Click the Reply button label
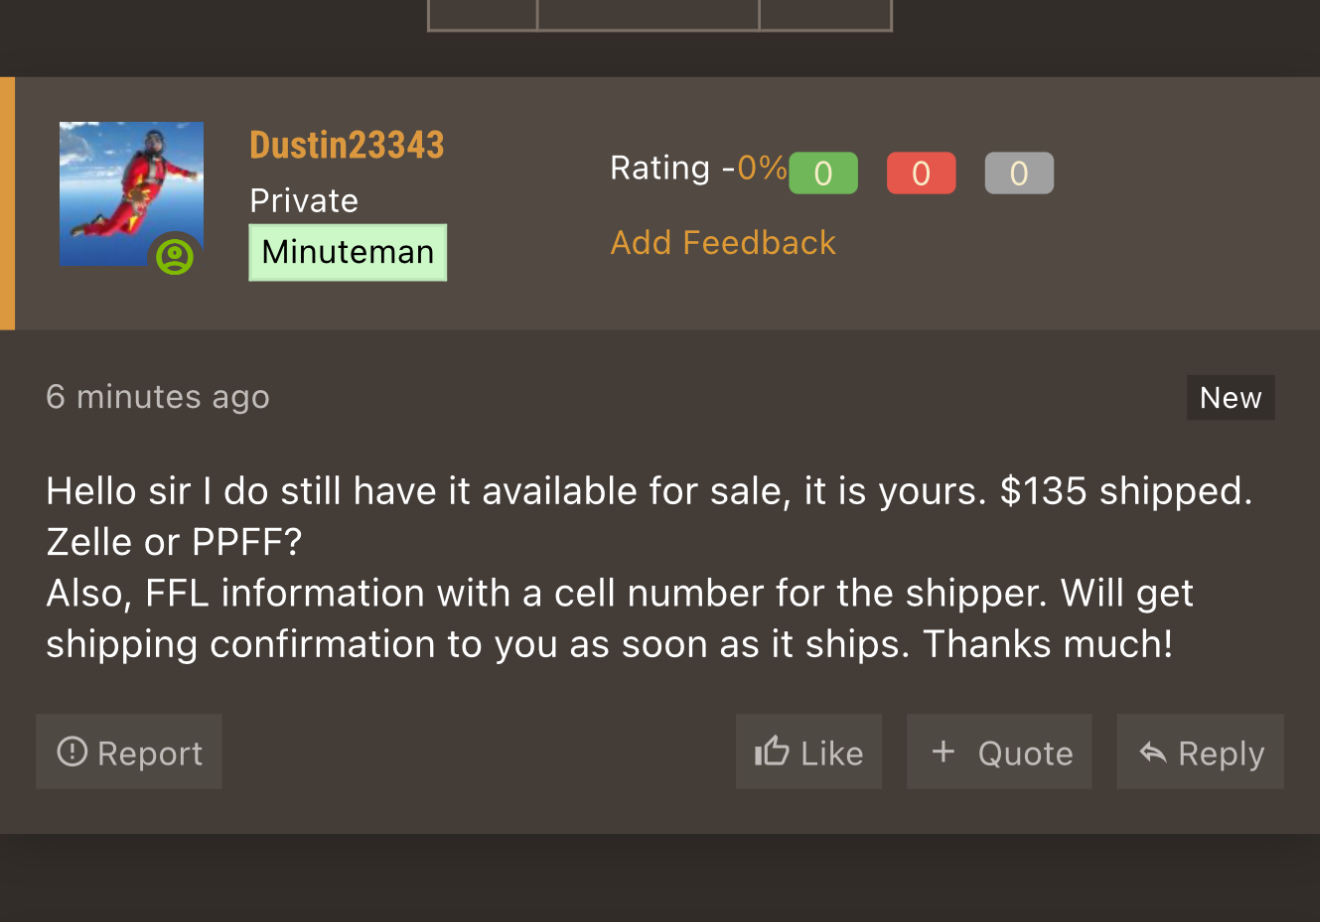The height and width of the screenshot is (922, 1320). tap(1221, 754)
